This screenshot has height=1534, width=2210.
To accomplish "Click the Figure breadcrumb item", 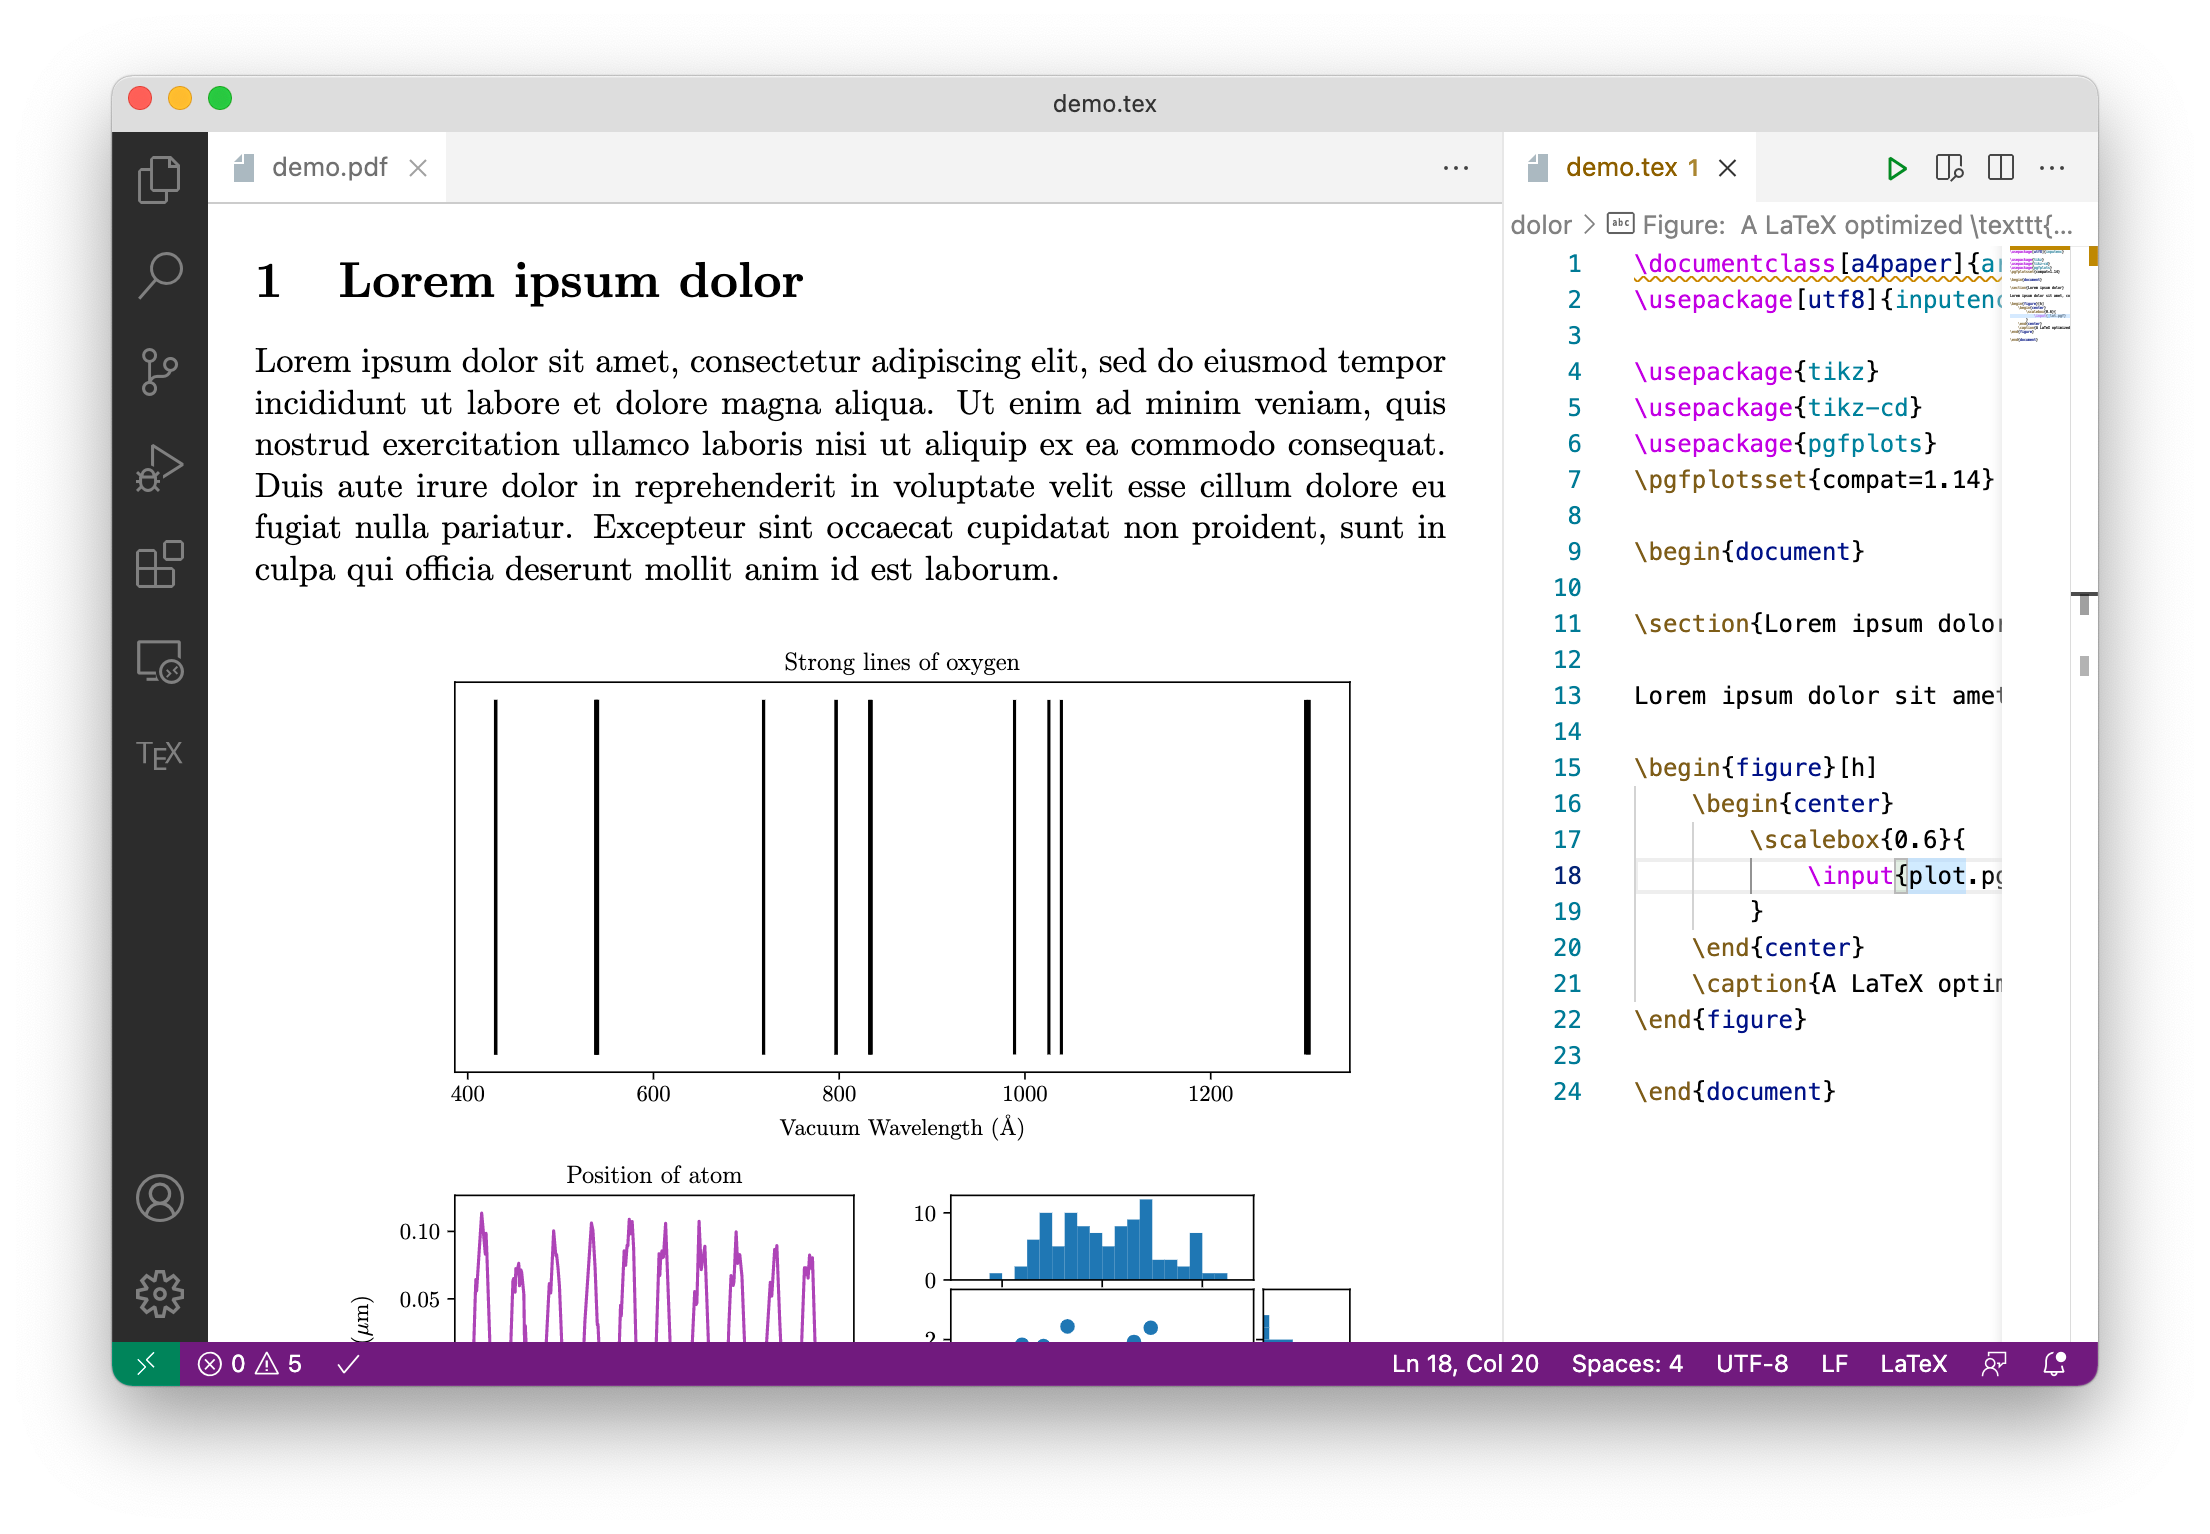I will (1839, 225).
